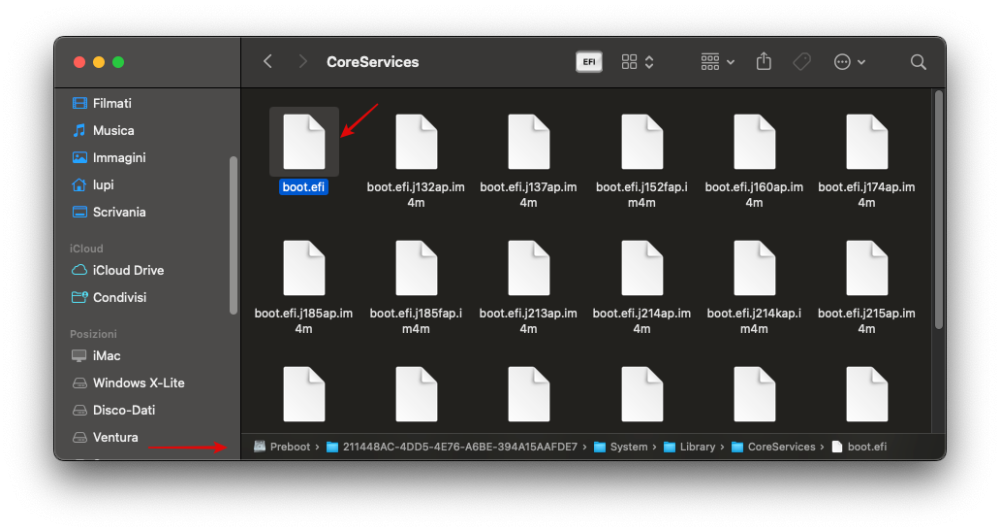Click the Share toolbar icon
This screenshot has height=532, width=1000.
tap(763, 62)
